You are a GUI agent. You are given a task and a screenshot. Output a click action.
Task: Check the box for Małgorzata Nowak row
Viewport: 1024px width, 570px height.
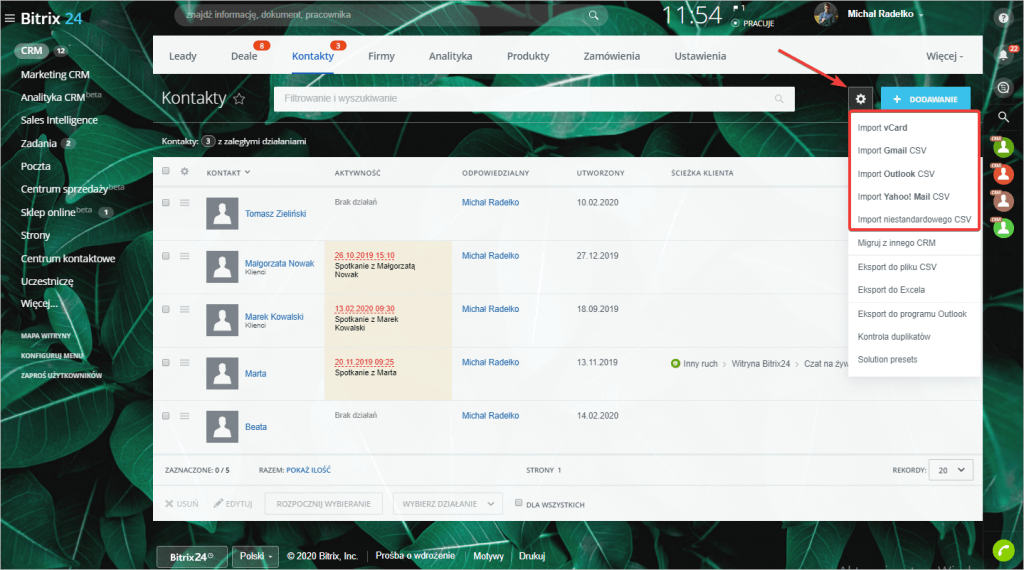(x=166, y=257)
